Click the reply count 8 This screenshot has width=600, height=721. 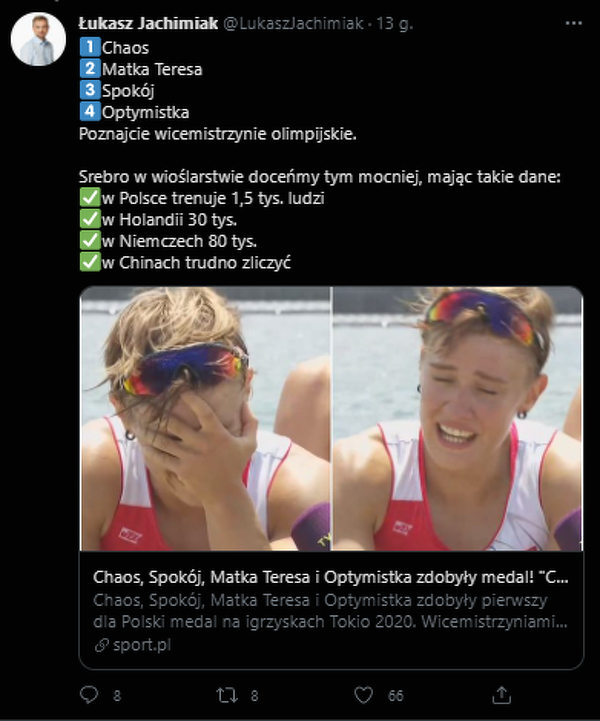coord(117,695)
